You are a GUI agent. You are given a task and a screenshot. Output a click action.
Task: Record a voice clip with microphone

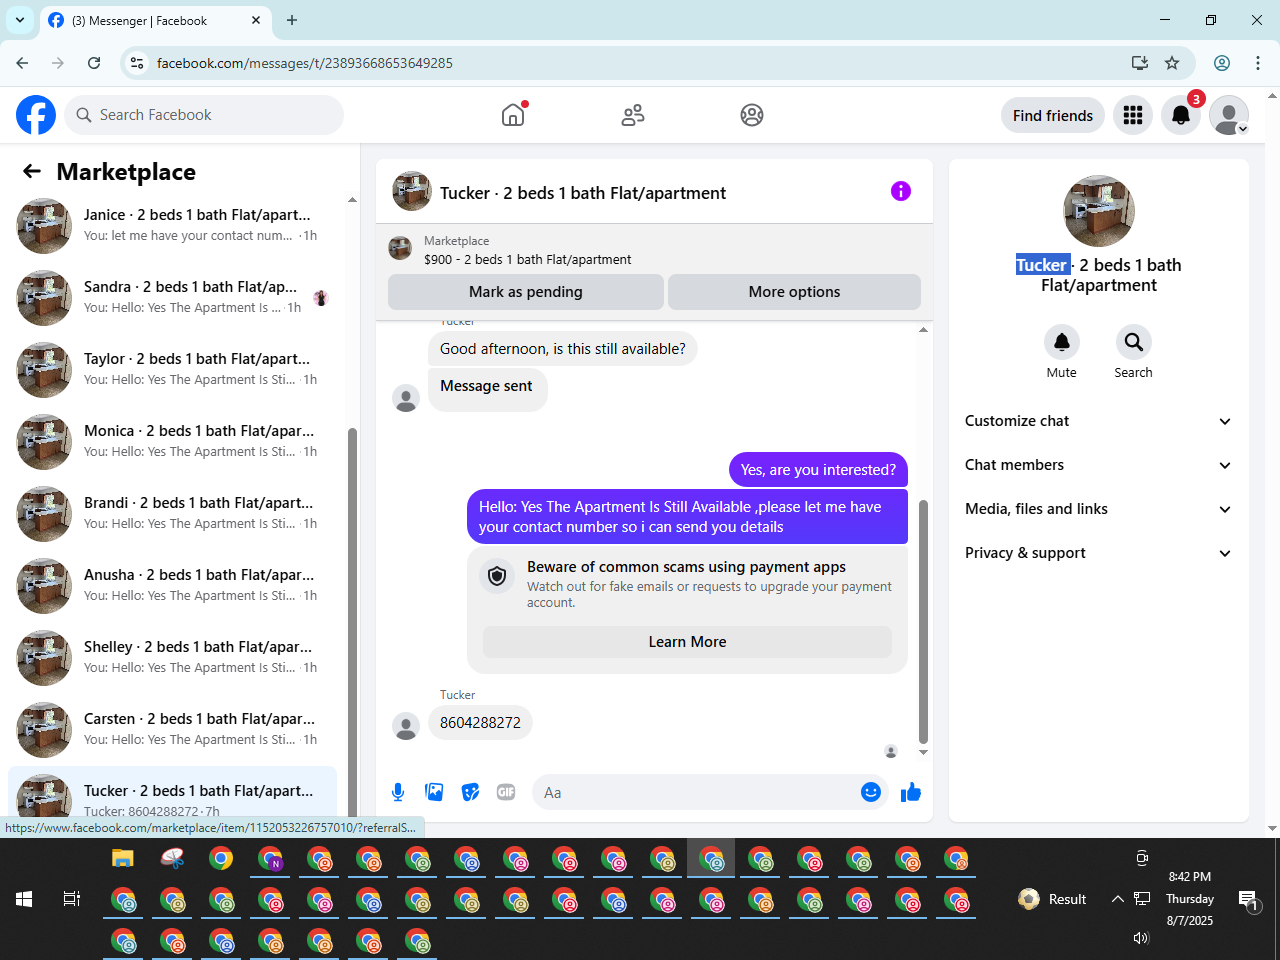(x=398, y=792)
